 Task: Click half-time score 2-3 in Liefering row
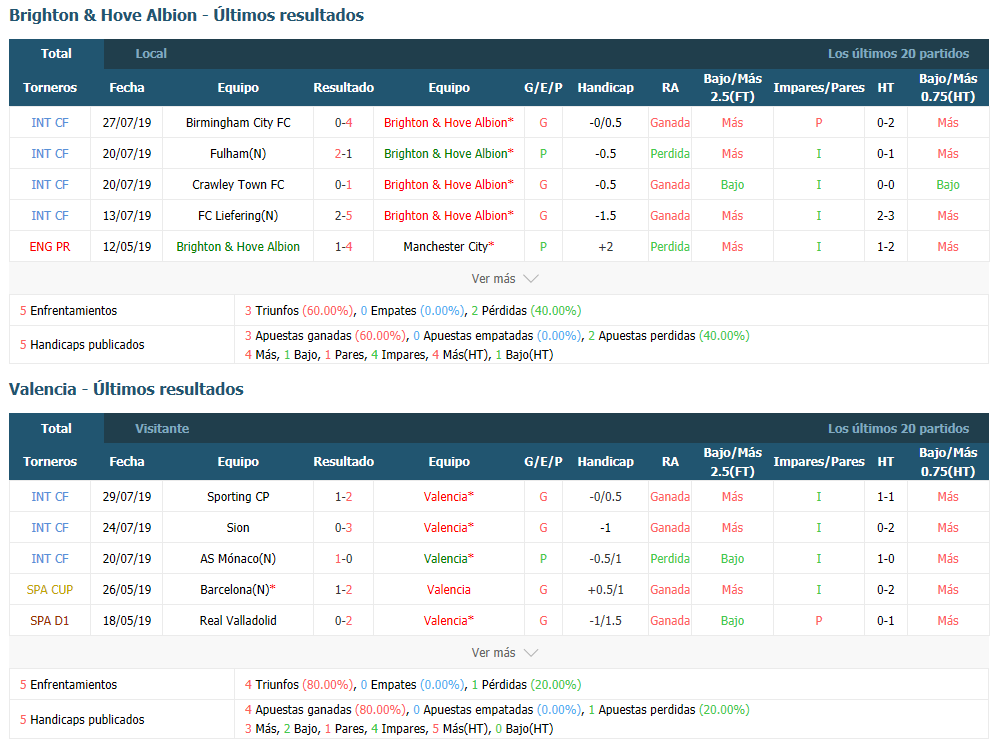pos(886,216)
